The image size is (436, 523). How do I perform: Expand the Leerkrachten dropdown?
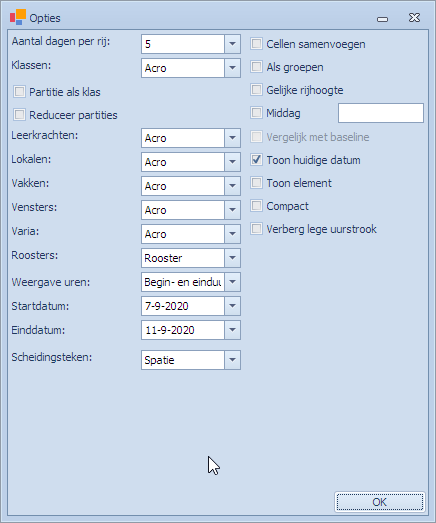pyautogui.click(x=233, y=138)
